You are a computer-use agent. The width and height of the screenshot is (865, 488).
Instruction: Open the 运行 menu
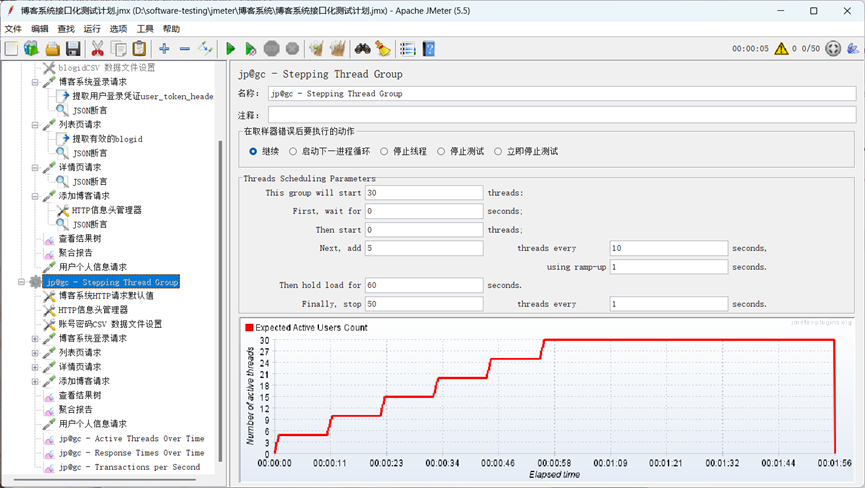click(92, 29)
